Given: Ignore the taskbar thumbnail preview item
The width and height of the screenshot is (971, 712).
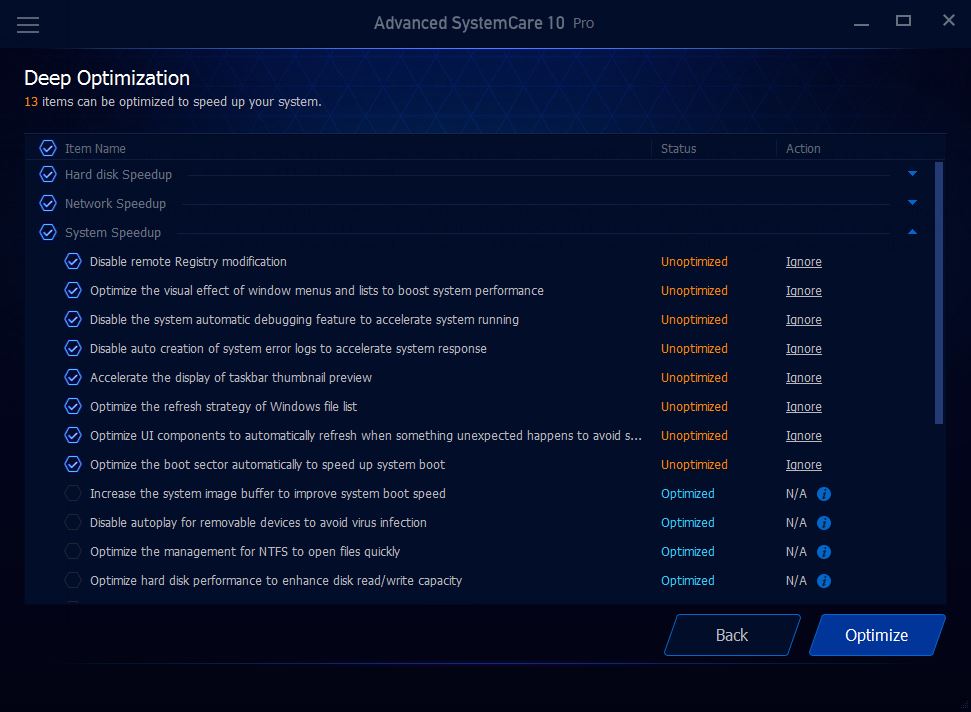Looking at the screenshot, I should [804, 378].
